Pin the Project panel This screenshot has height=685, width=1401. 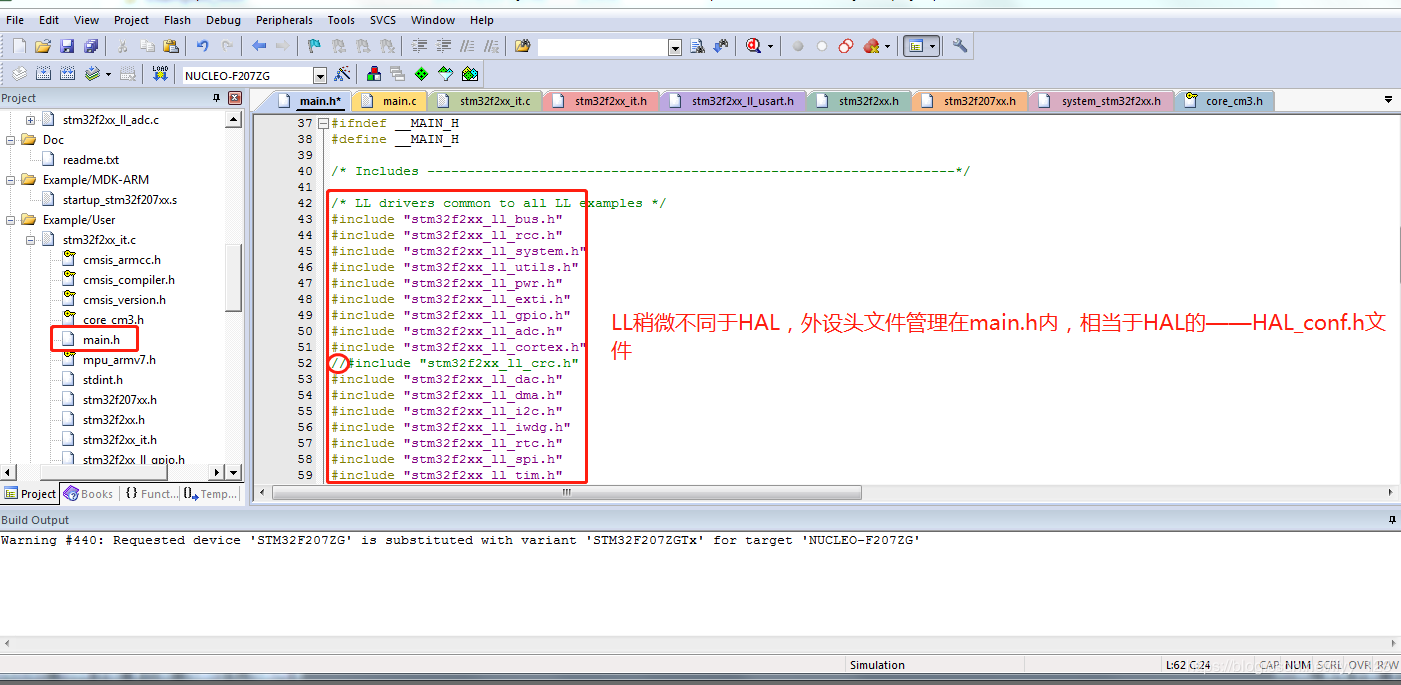pos(216,98)
